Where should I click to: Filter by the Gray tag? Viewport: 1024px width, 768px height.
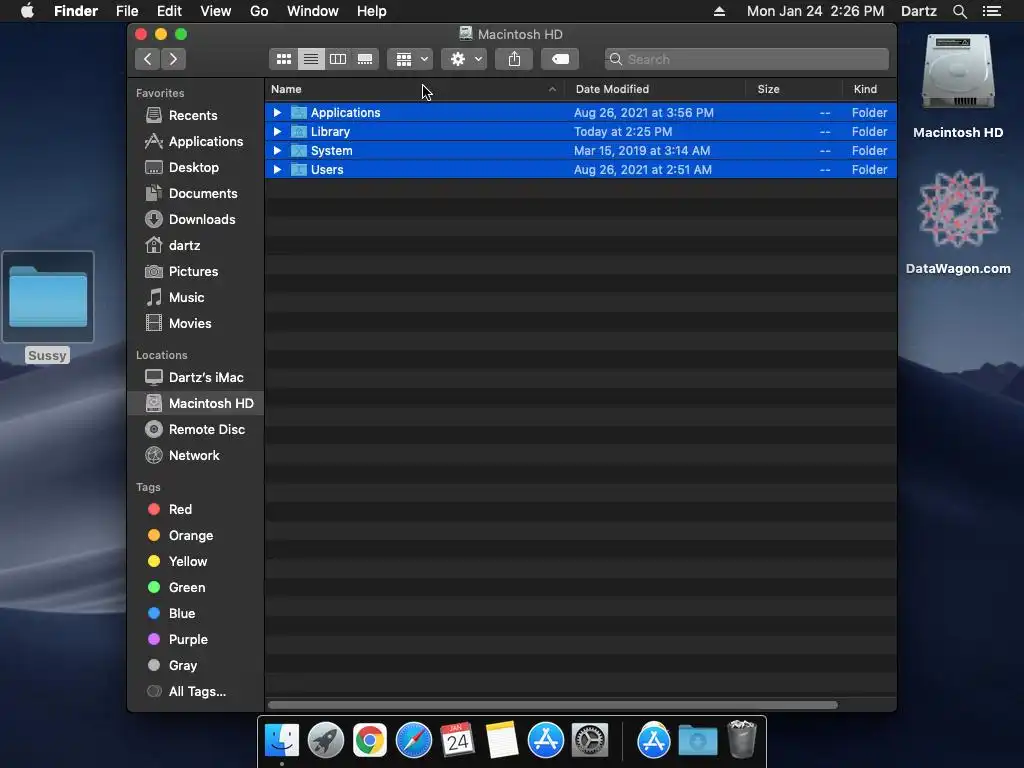click(182, 666)
